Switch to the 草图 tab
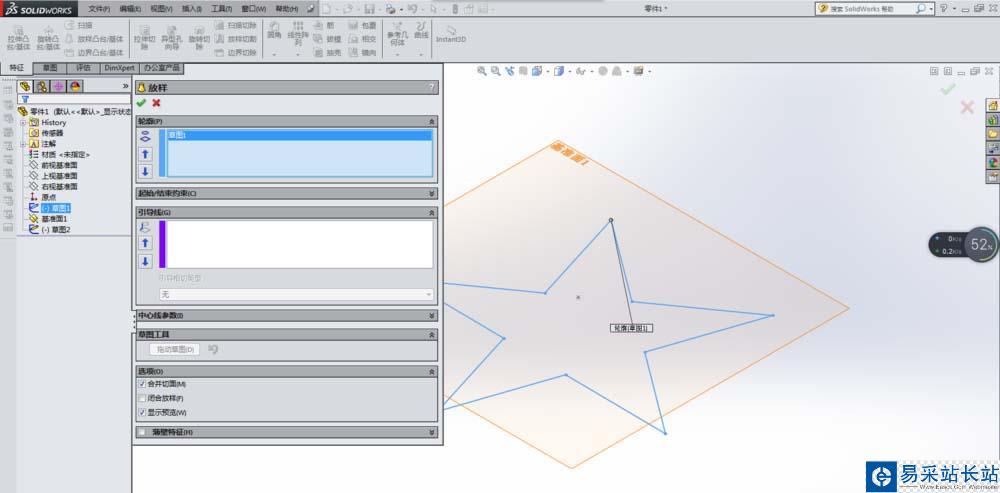Image resolution: width=1000 pixels, height=493 pixels. (50, 68)
